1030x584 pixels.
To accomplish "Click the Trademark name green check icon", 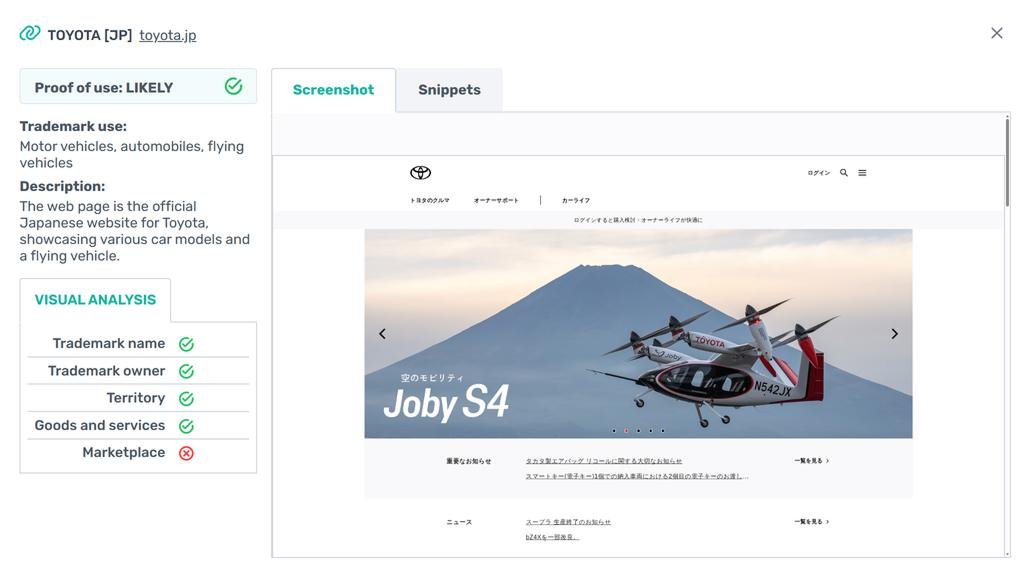I will click(187, 344).
